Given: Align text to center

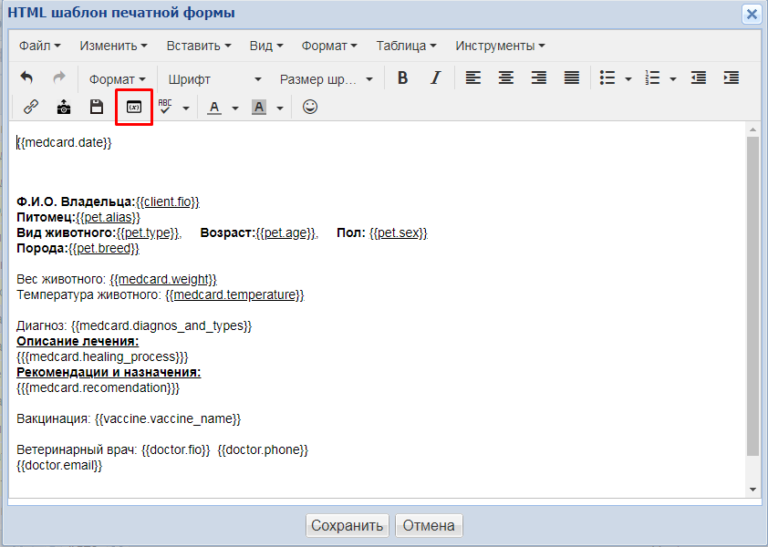Looking at the screenshot, I should click(x=507, y=78).
